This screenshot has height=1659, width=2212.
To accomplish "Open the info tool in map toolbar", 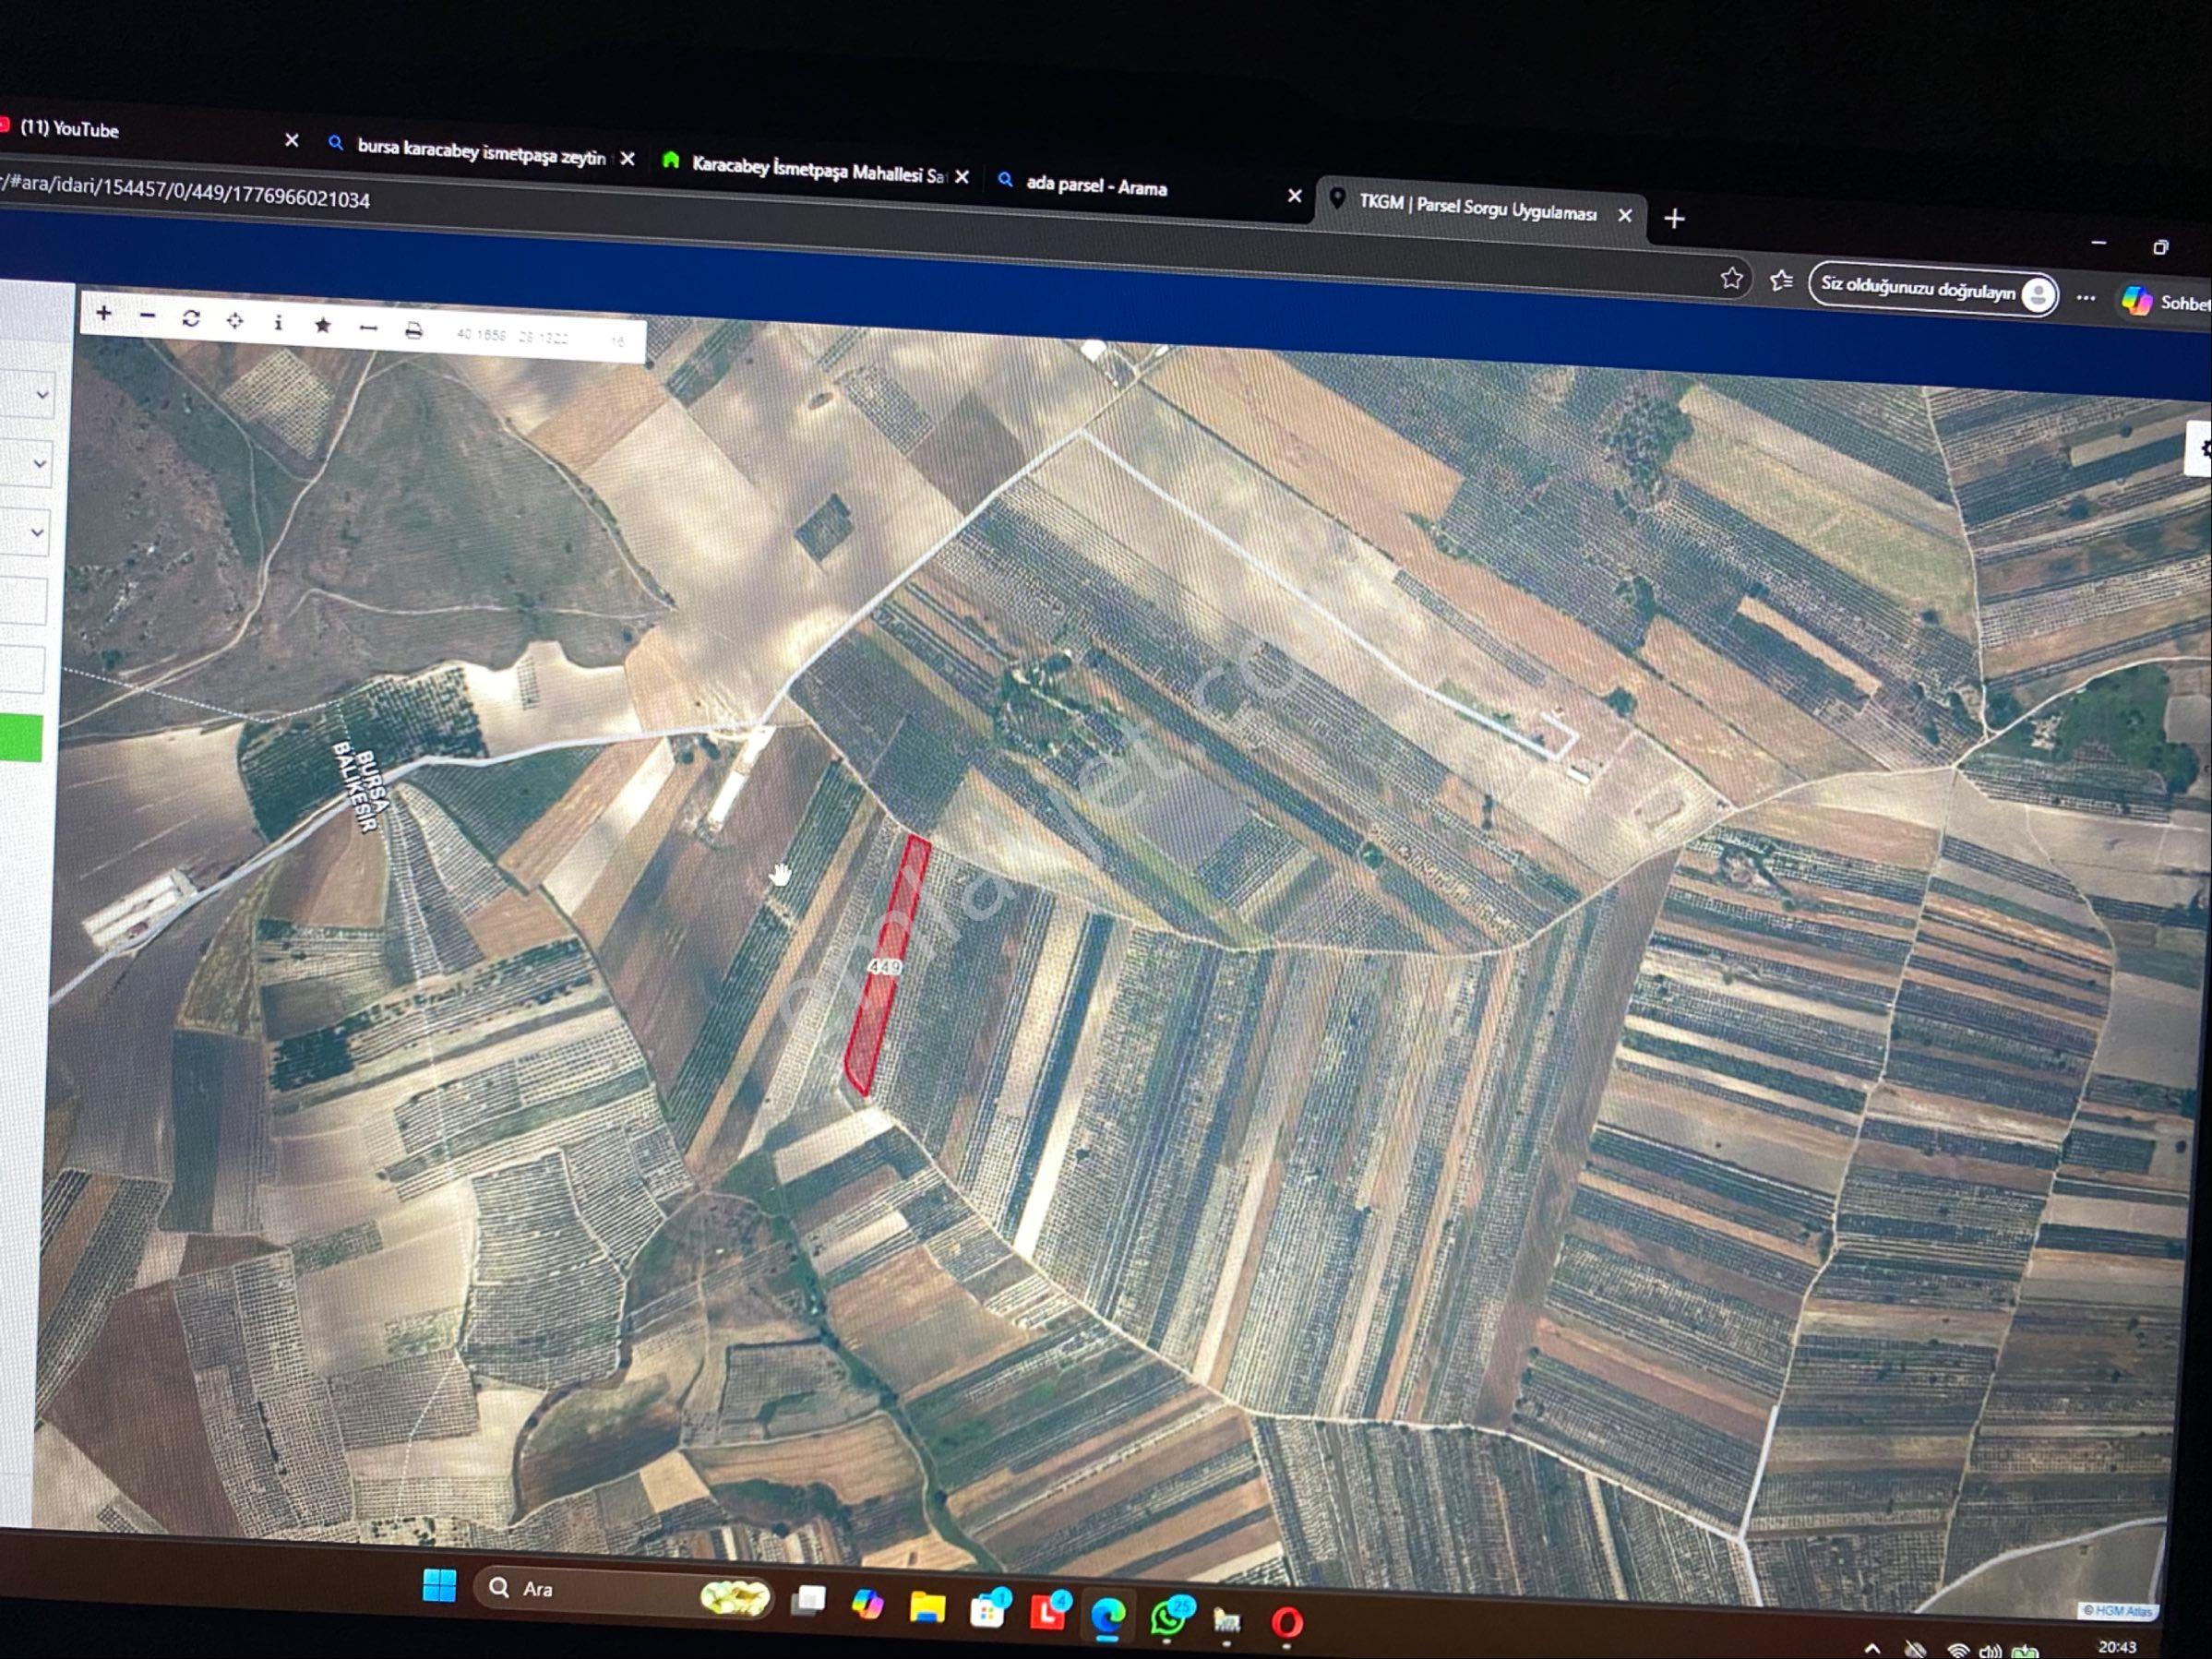I will tap(278, 322).
